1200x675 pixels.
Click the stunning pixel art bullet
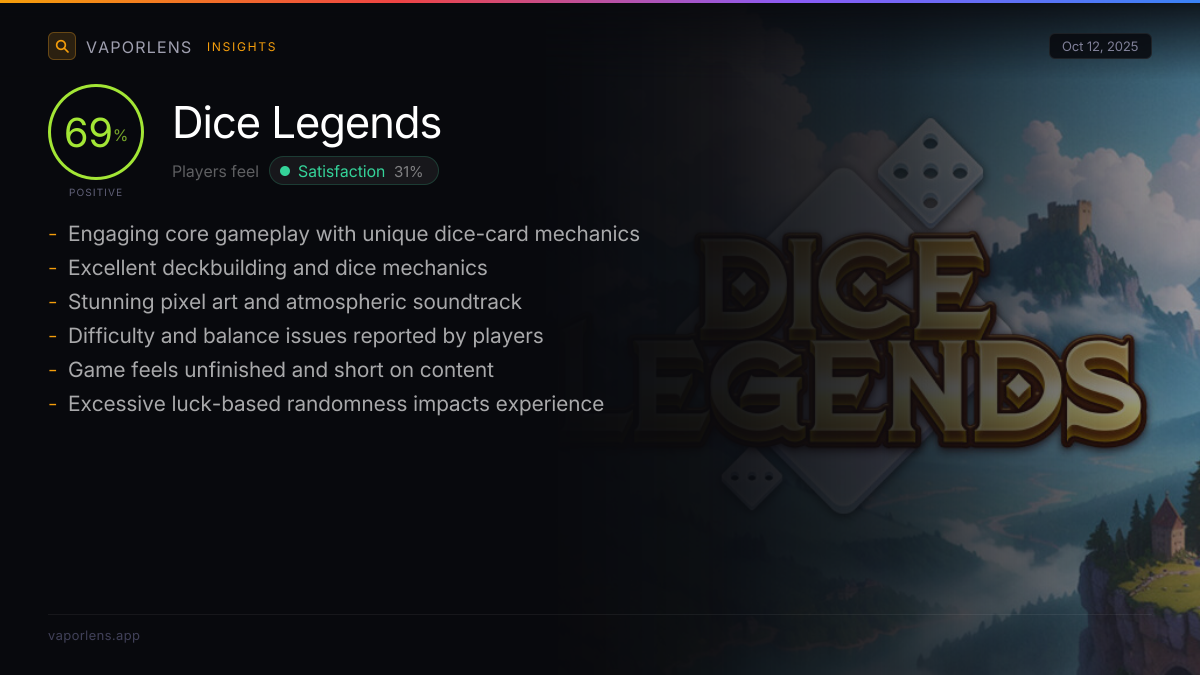pyautogui.click(x=285, y=302)
